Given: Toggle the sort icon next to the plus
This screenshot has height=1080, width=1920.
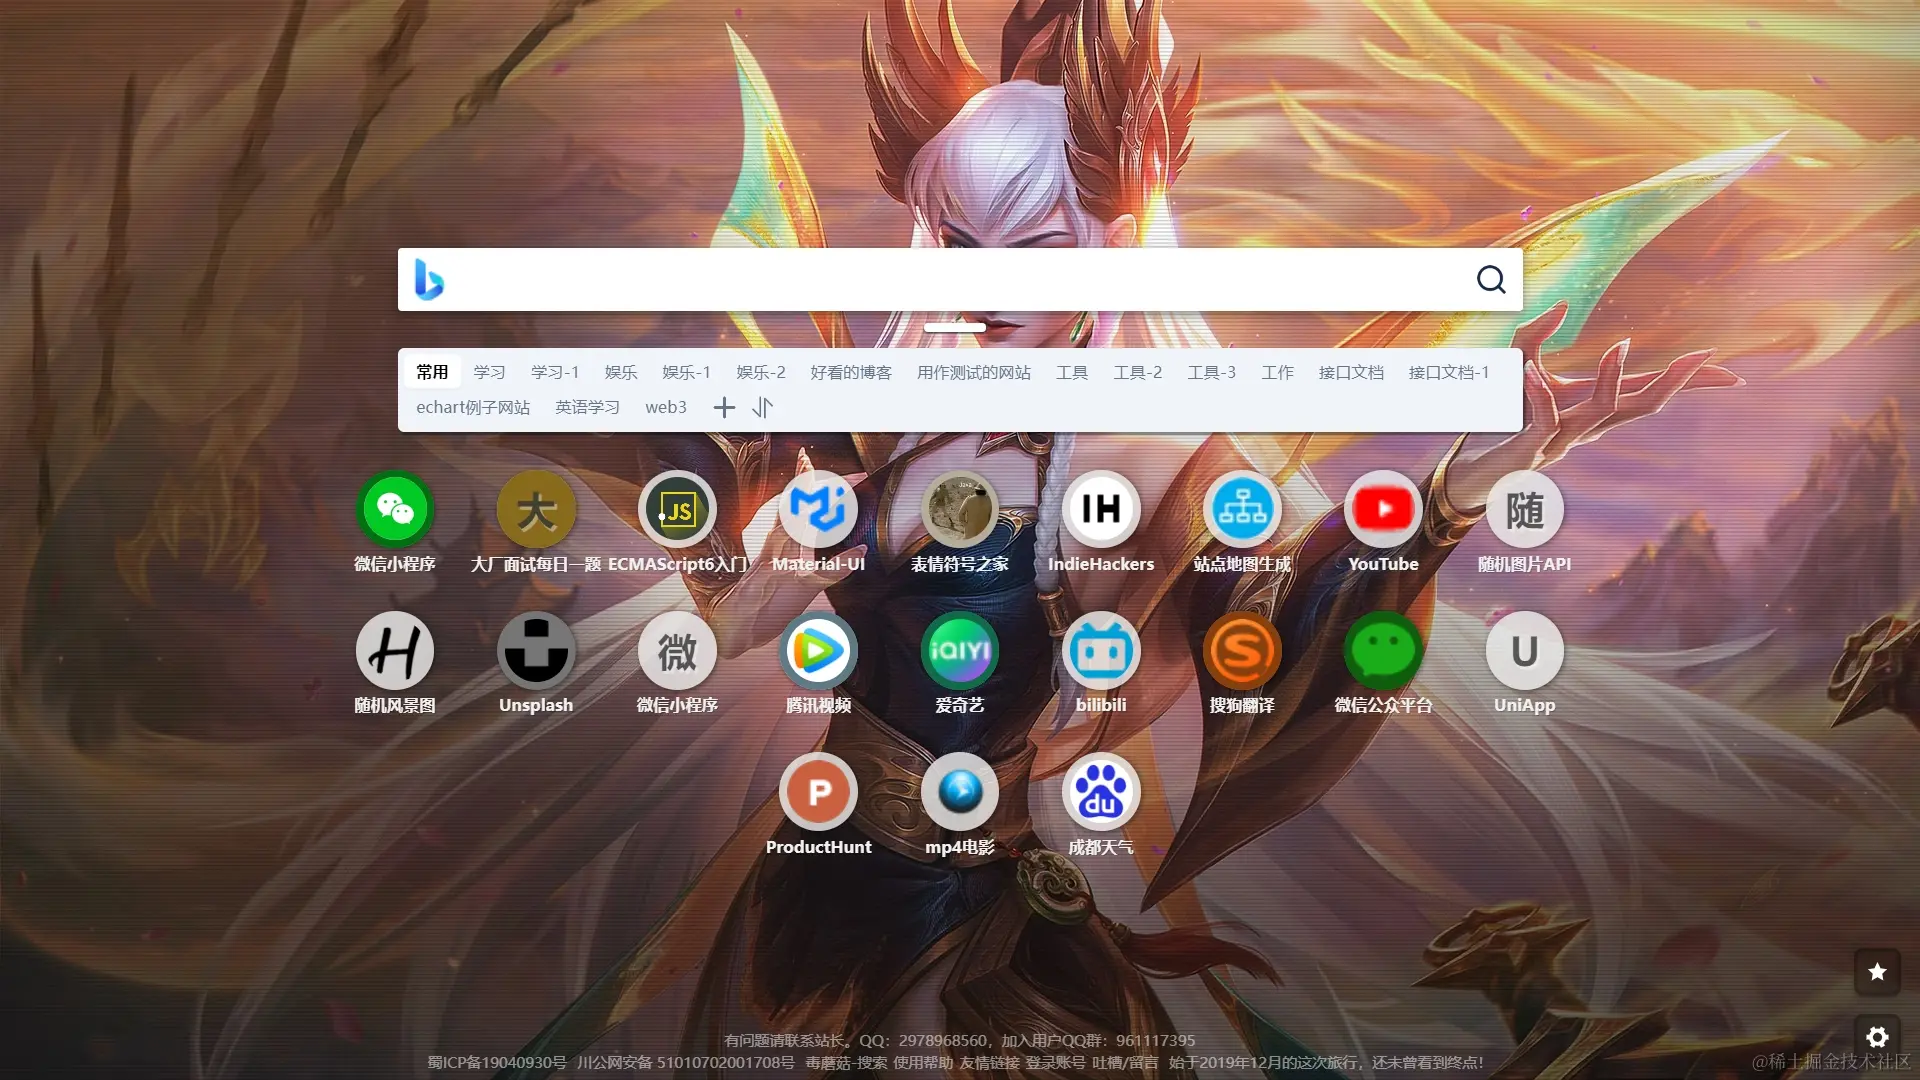Looking at the screenshot, I should pyautogui.click(x=763, y=407).
